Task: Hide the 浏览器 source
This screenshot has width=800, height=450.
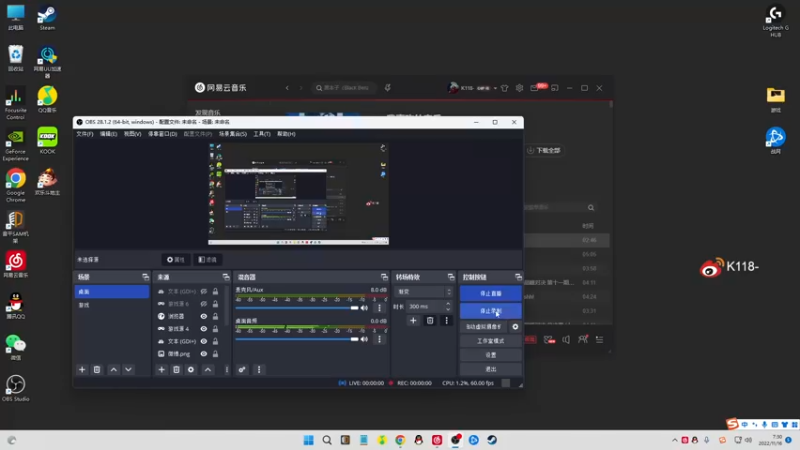Action: [x=204, y=316]
